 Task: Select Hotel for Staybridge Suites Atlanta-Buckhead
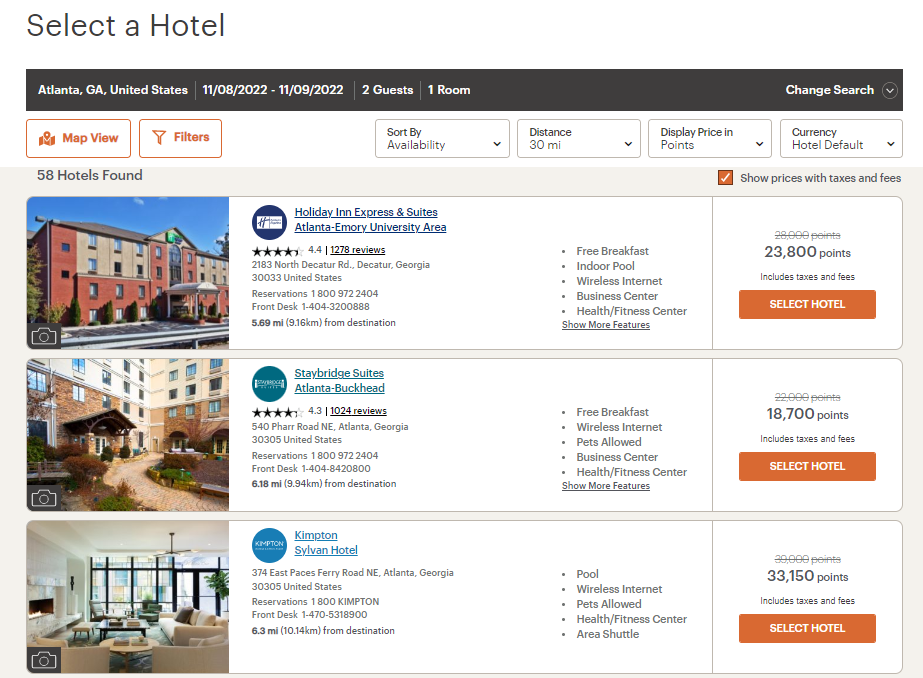click(807, 466)
